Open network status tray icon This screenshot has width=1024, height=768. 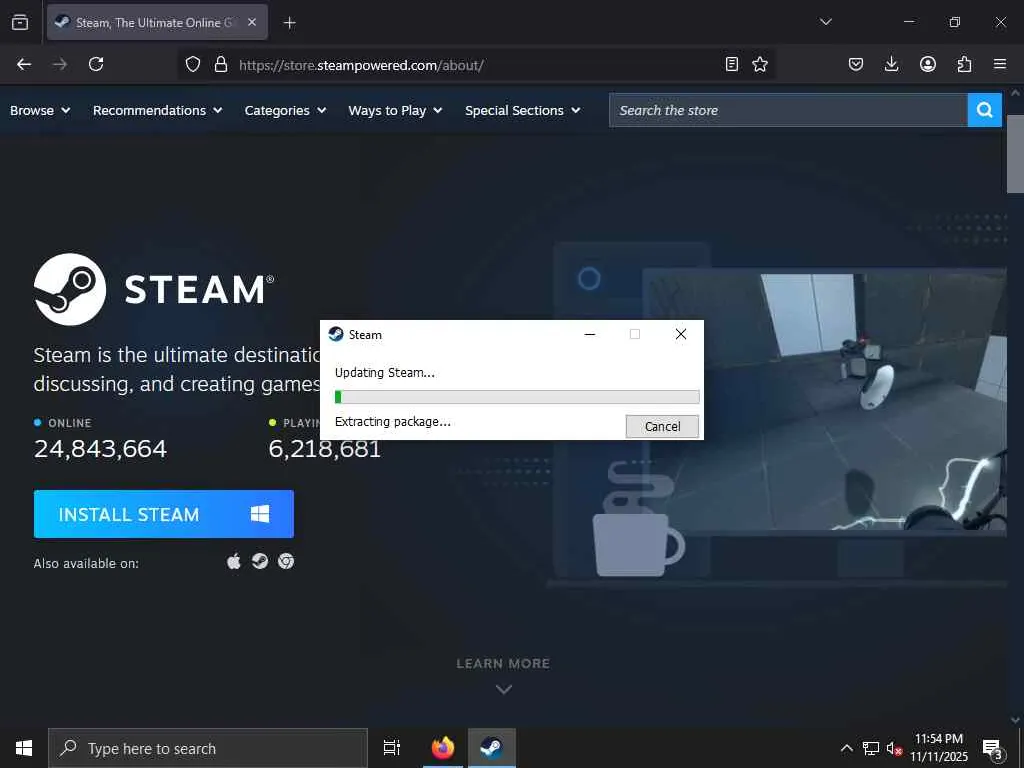(871, 748)
